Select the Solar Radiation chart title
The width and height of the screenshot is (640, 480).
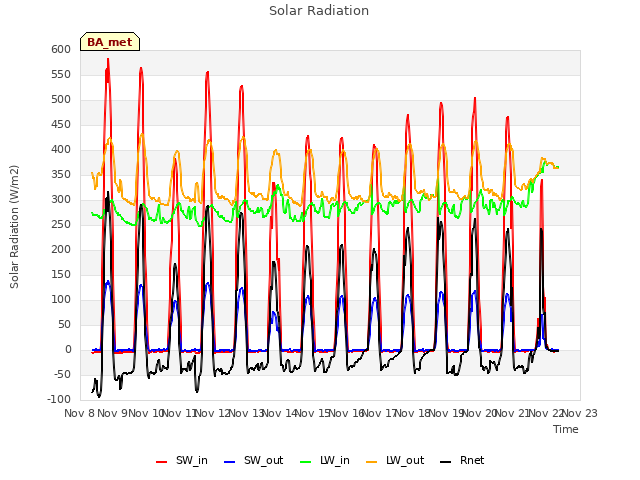319,11
